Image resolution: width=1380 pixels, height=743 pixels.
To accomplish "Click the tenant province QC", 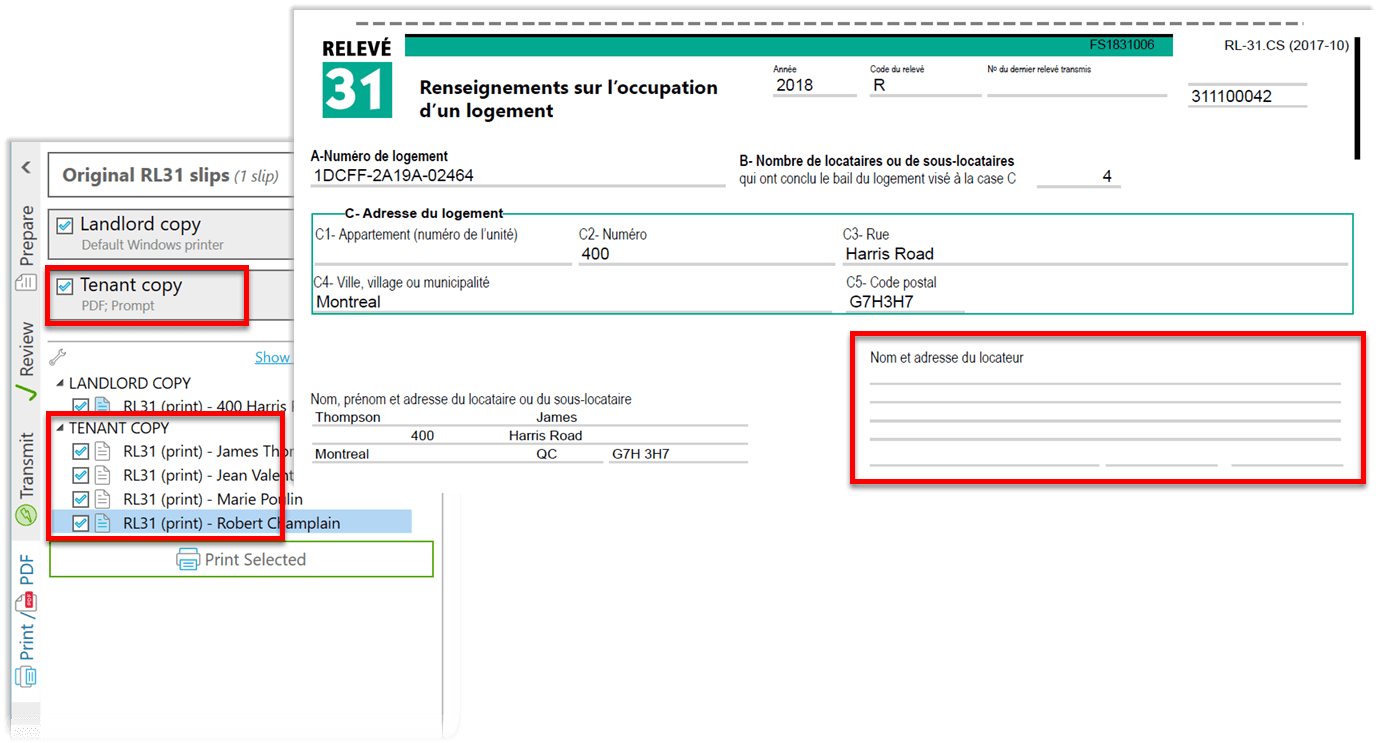I will tap(547, 454).
